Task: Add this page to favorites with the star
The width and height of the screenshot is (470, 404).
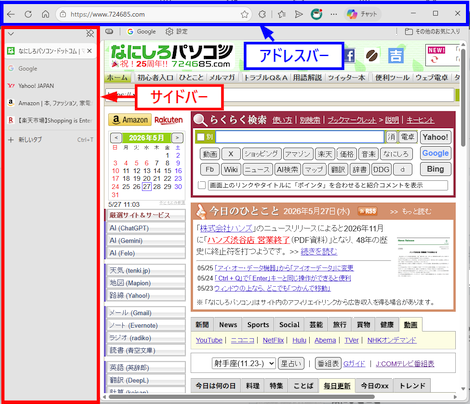Action: [245, 14]
